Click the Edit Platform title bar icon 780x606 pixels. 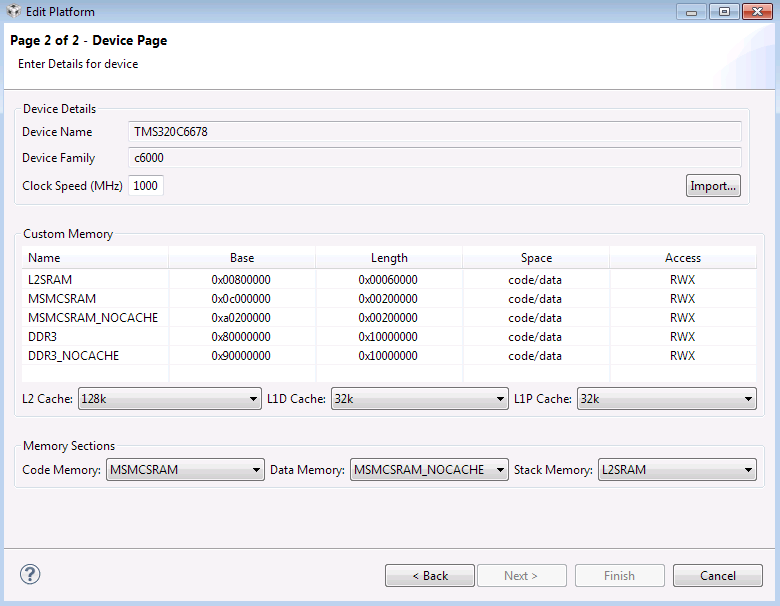click(x=14, y=11)
